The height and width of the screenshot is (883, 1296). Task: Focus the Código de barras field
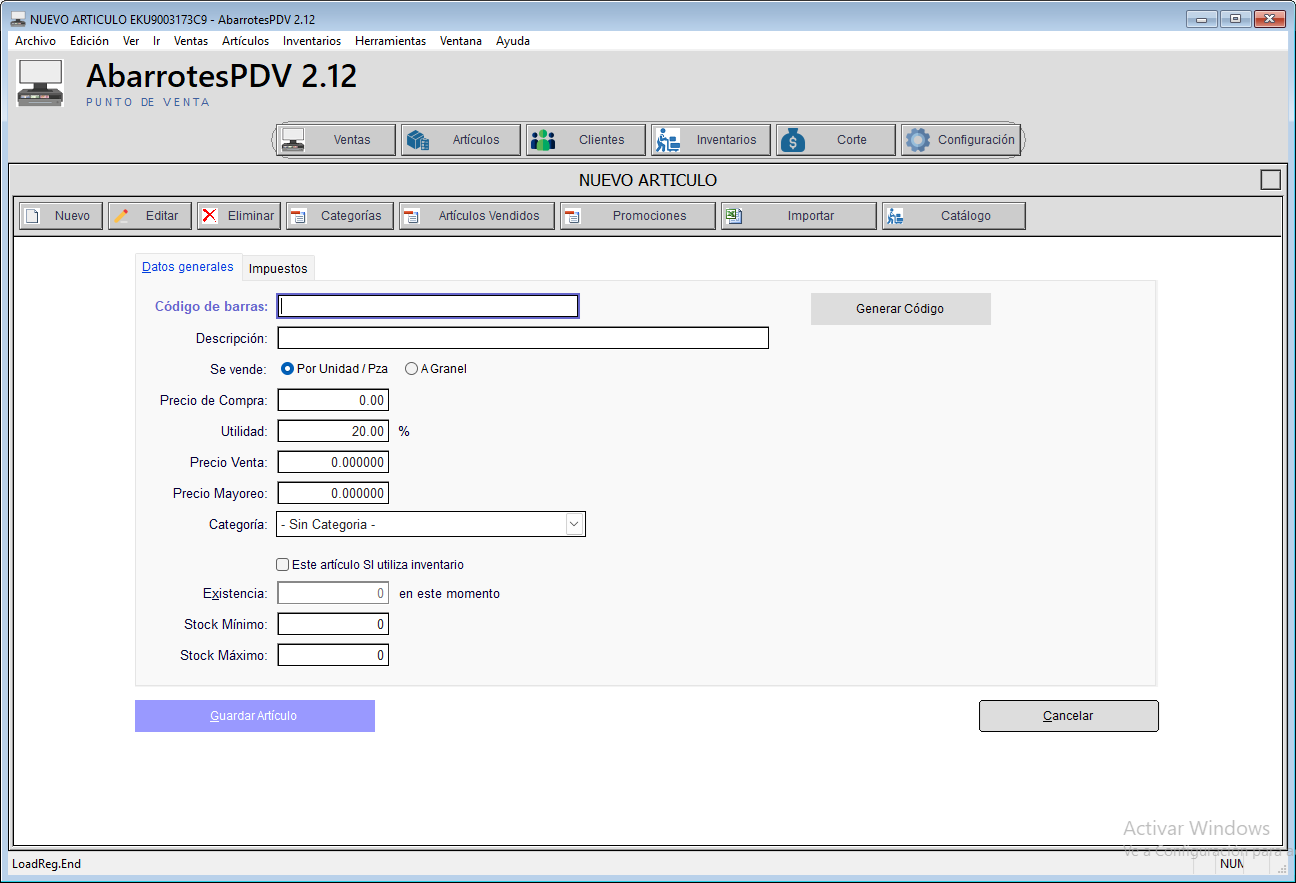pyautogui.click(x=428, y=306)
